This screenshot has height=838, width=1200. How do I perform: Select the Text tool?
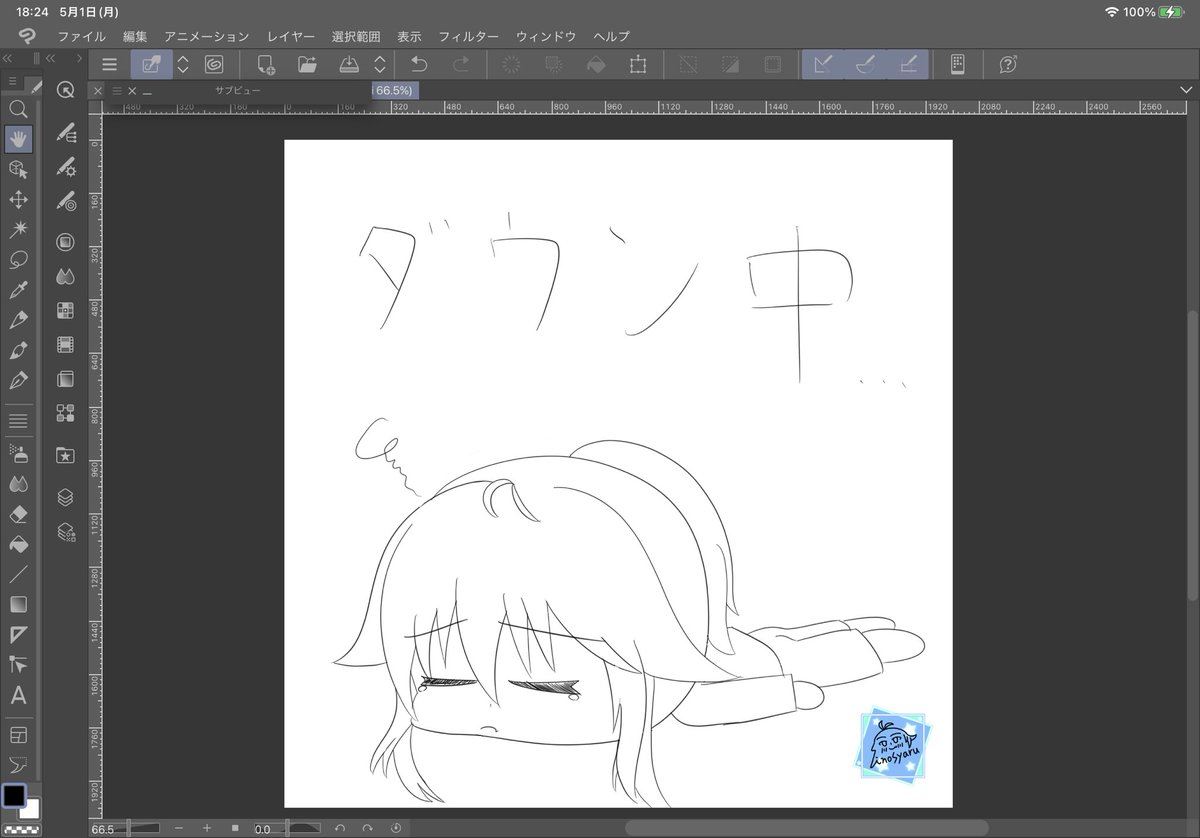(x=18, y=695)
